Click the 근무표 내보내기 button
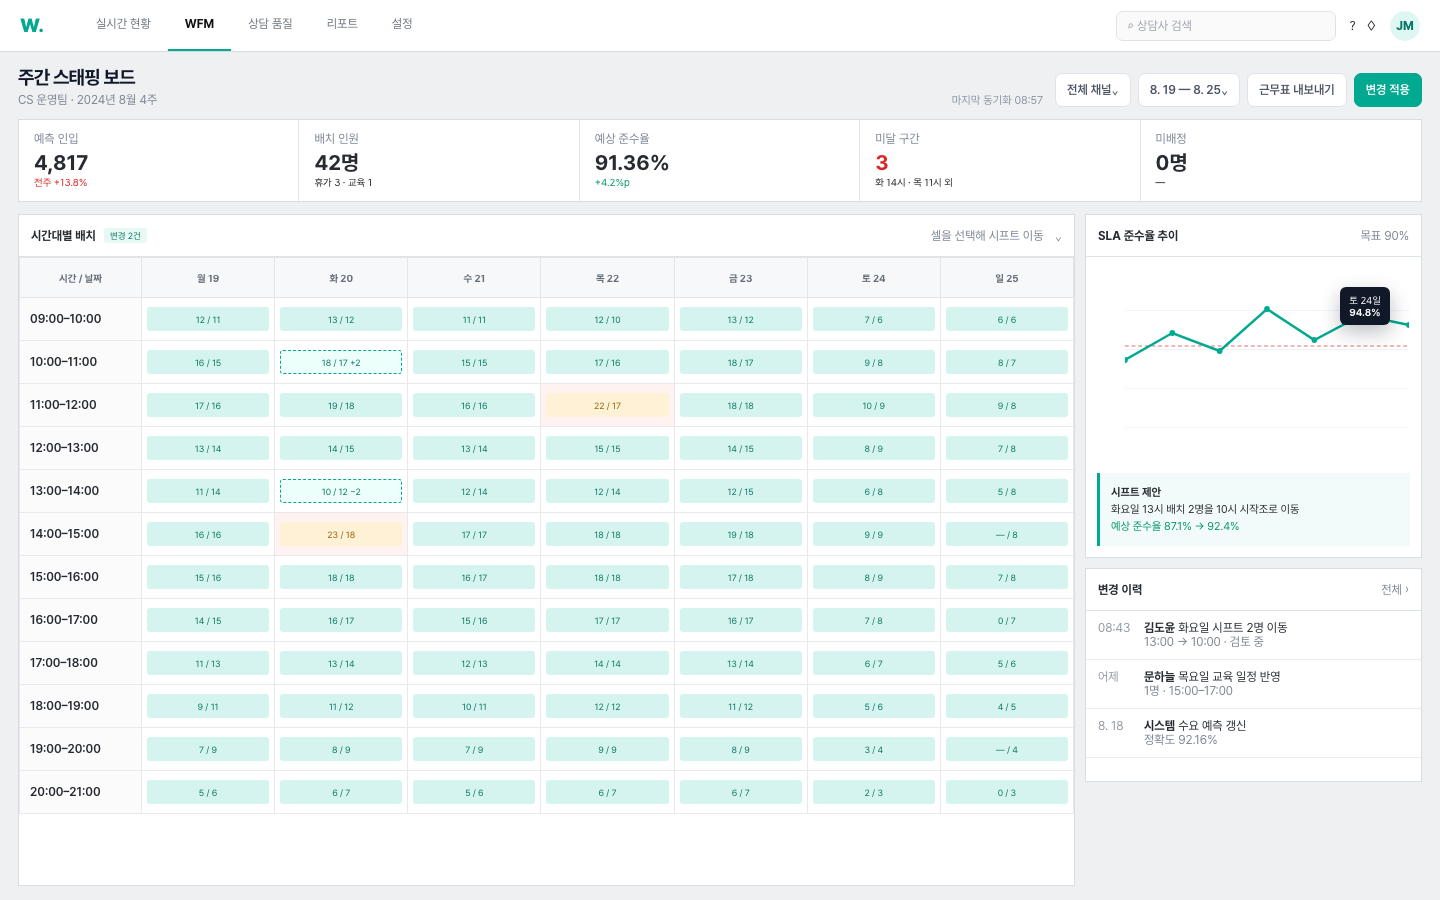 pos(1297,90)
